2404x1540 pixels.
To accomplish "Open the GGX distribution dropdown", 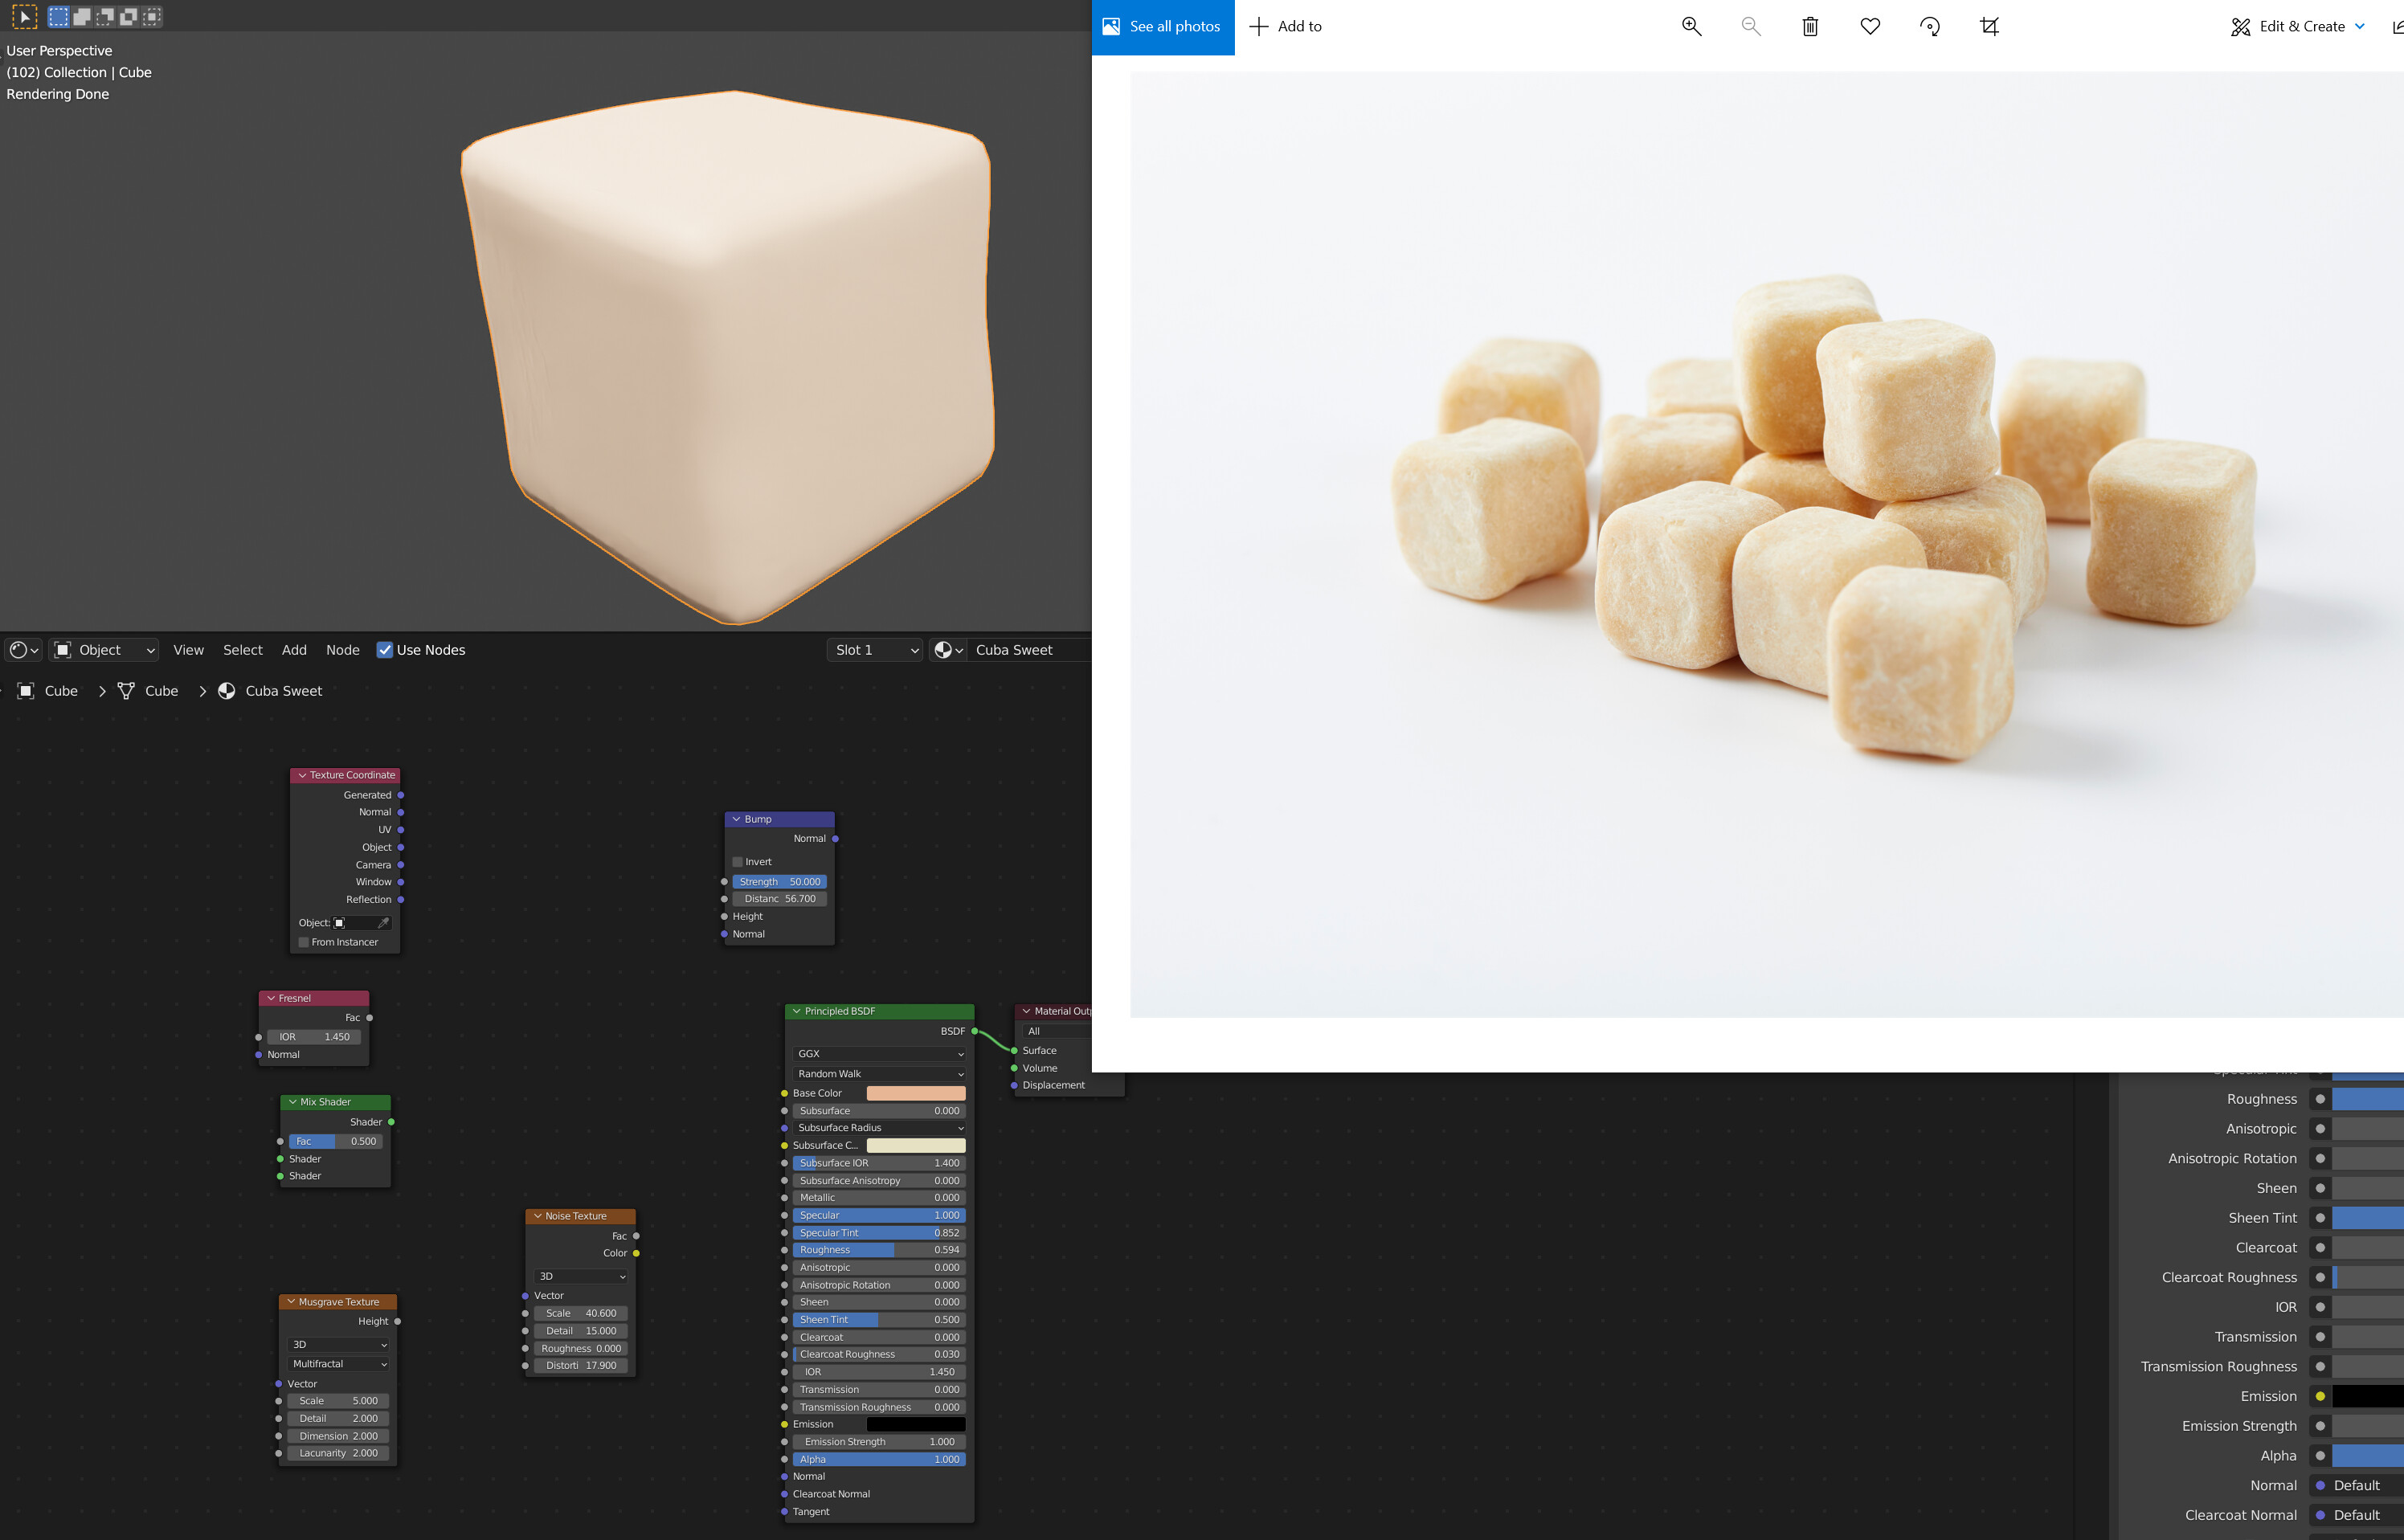I will click(879, 1054).
